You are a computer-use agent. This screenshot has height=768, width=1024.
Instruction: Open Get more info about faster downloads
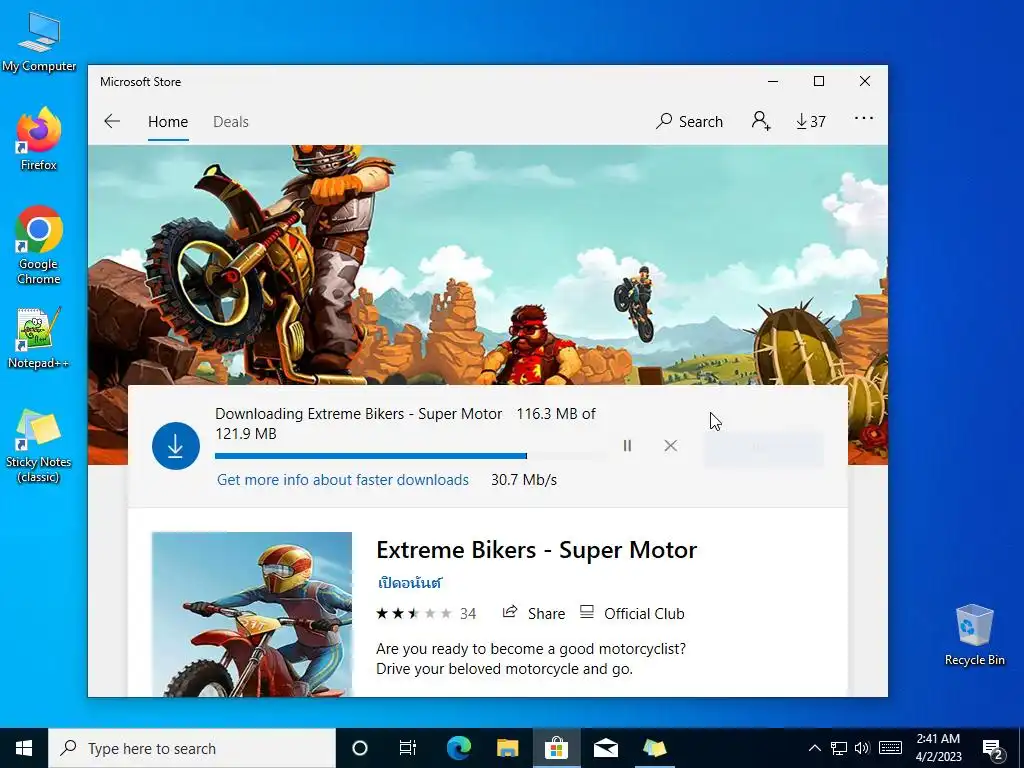(x=343, y=480)
